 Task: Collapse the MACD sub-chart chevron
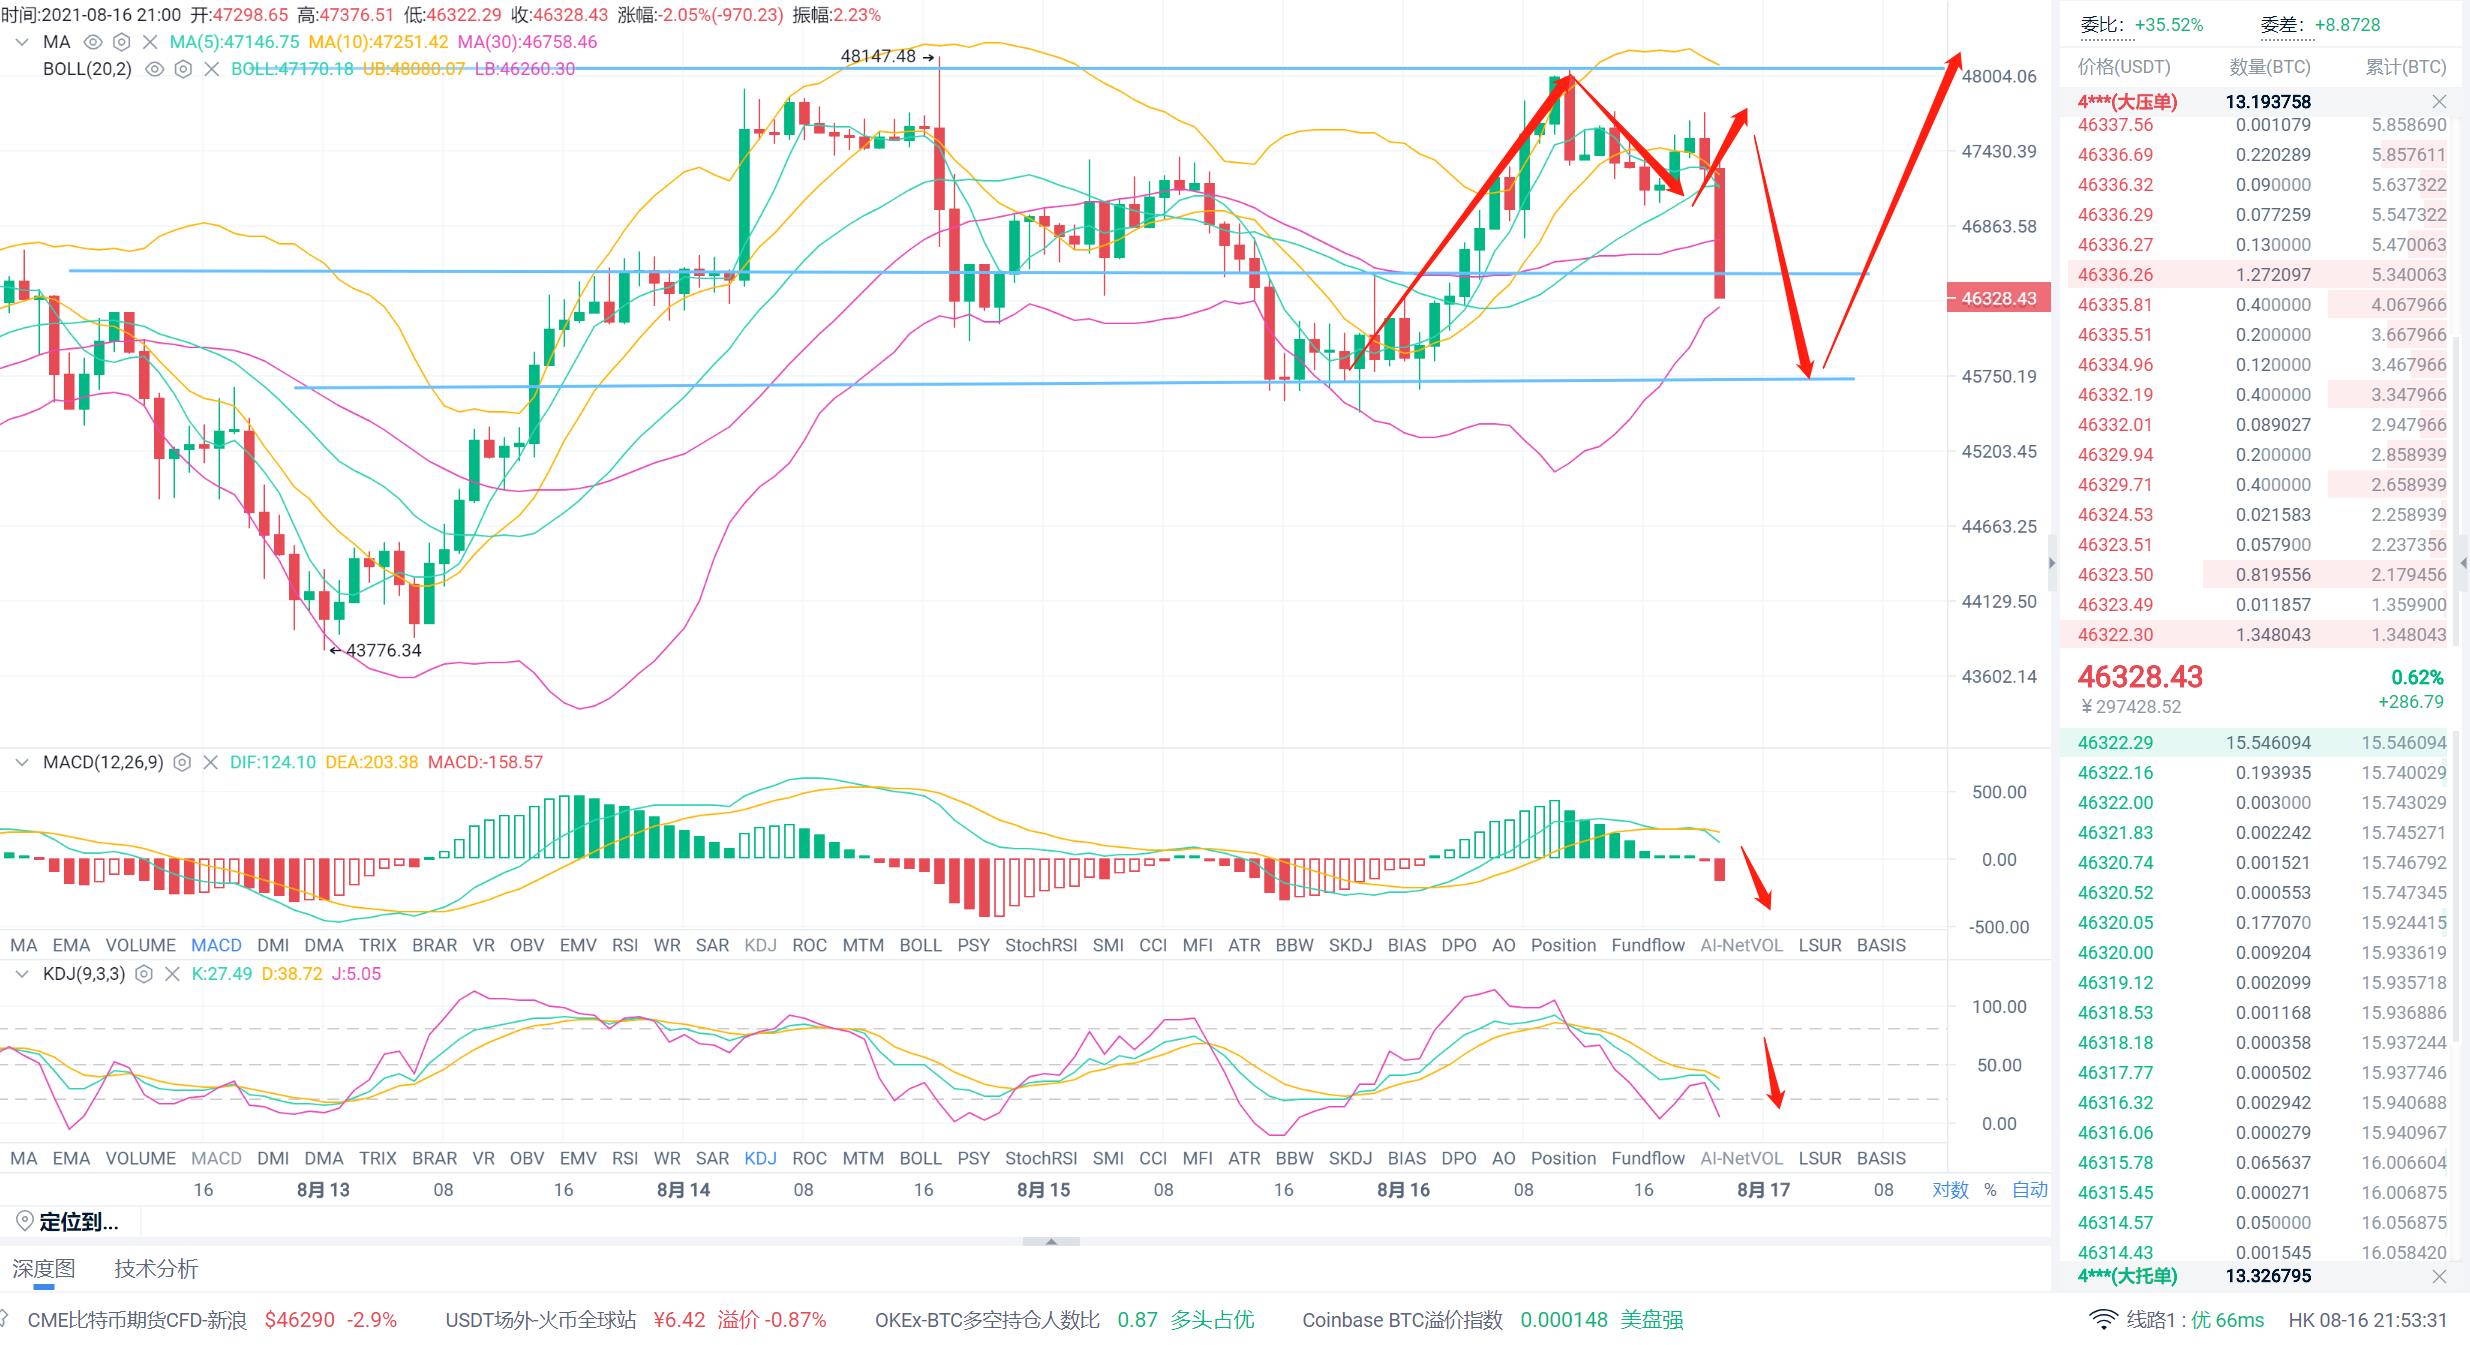(x=21, y=762)
